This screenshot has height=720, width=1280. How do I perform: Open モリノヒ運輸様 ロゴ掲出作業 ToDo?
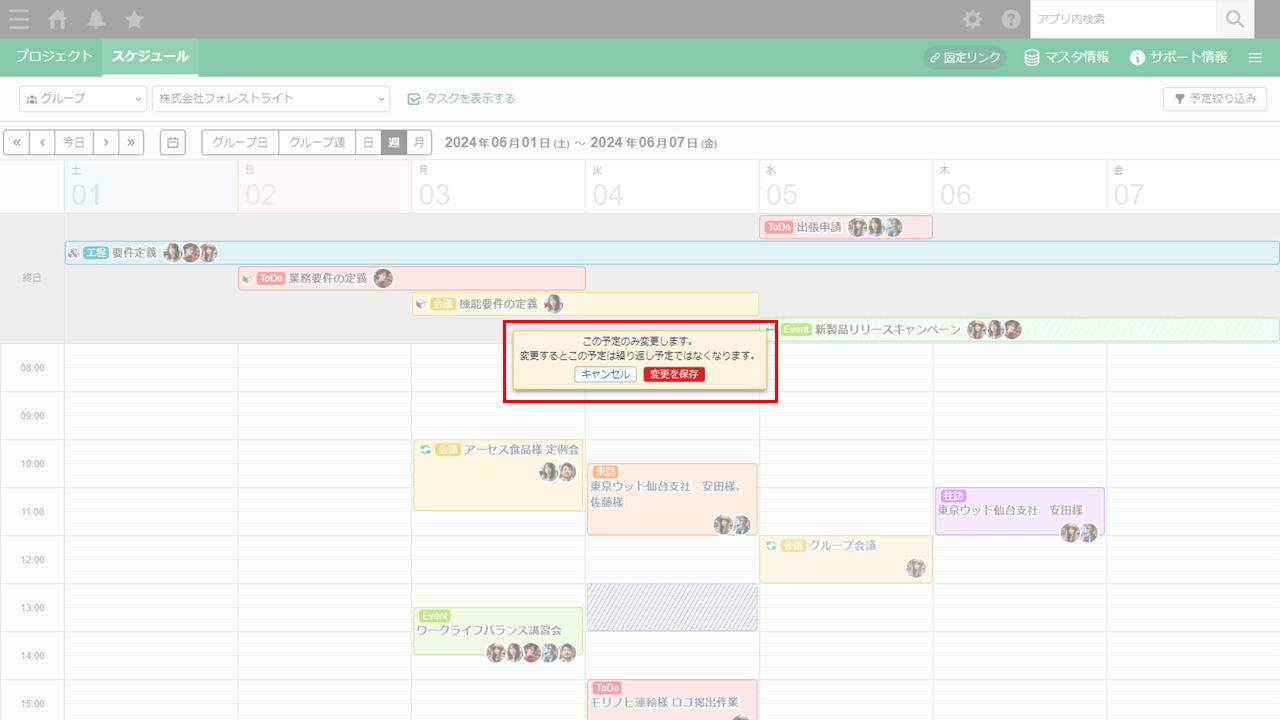point(672,699)
